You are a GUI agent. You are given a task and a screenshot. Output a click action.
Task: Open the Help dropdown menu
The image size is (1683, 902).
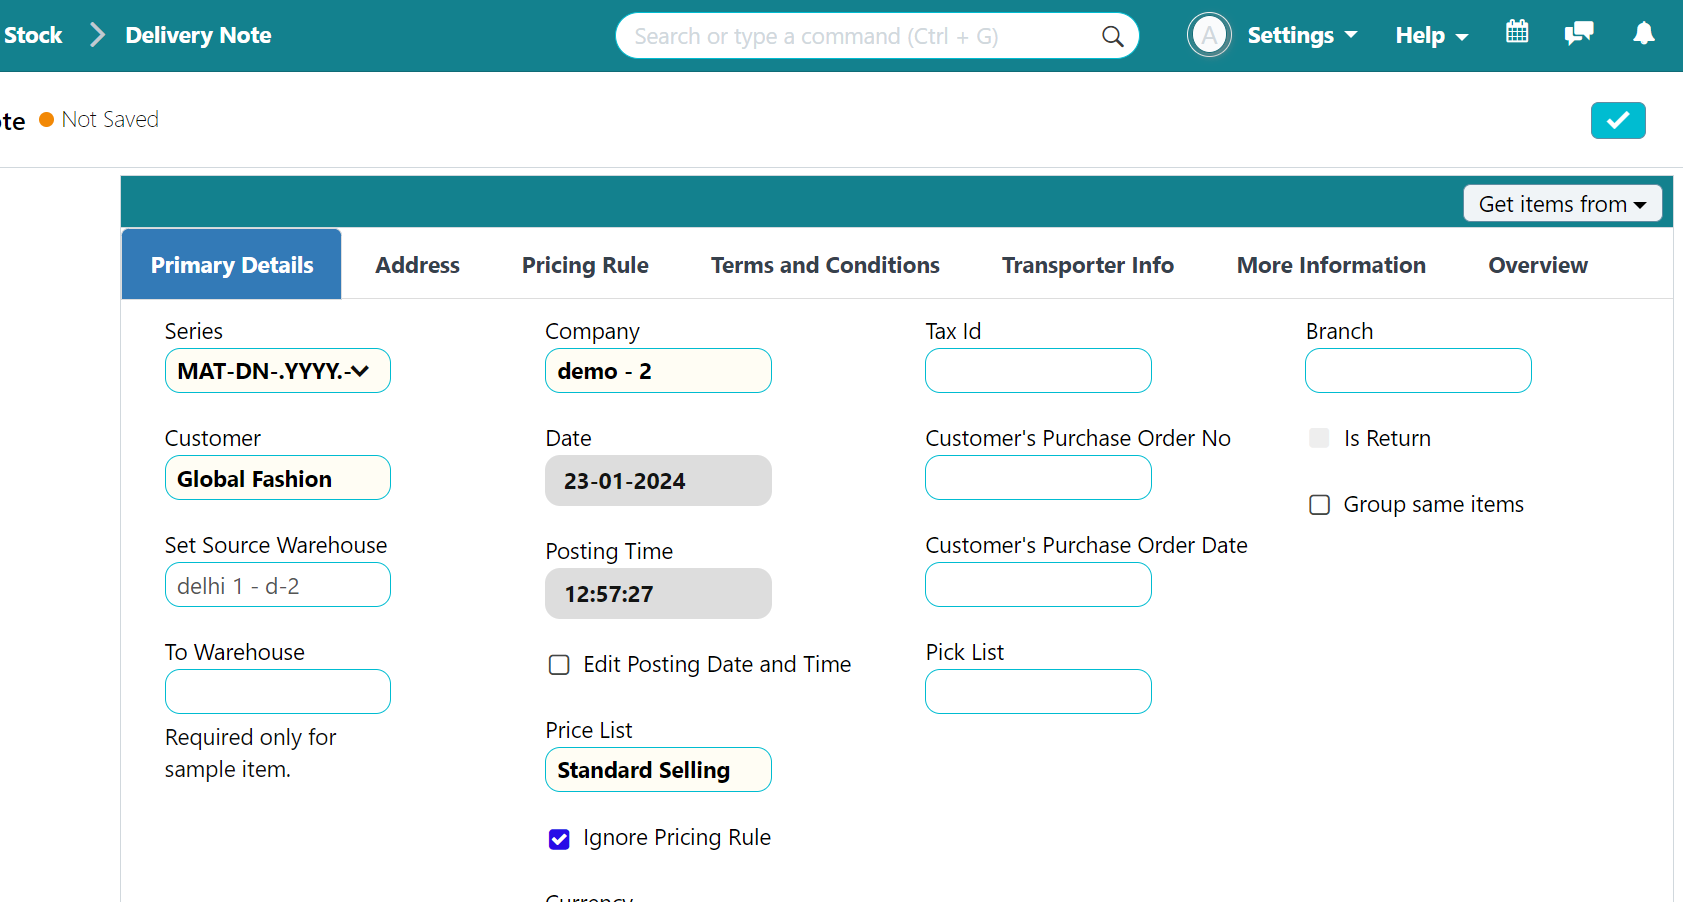point(1432,36)
